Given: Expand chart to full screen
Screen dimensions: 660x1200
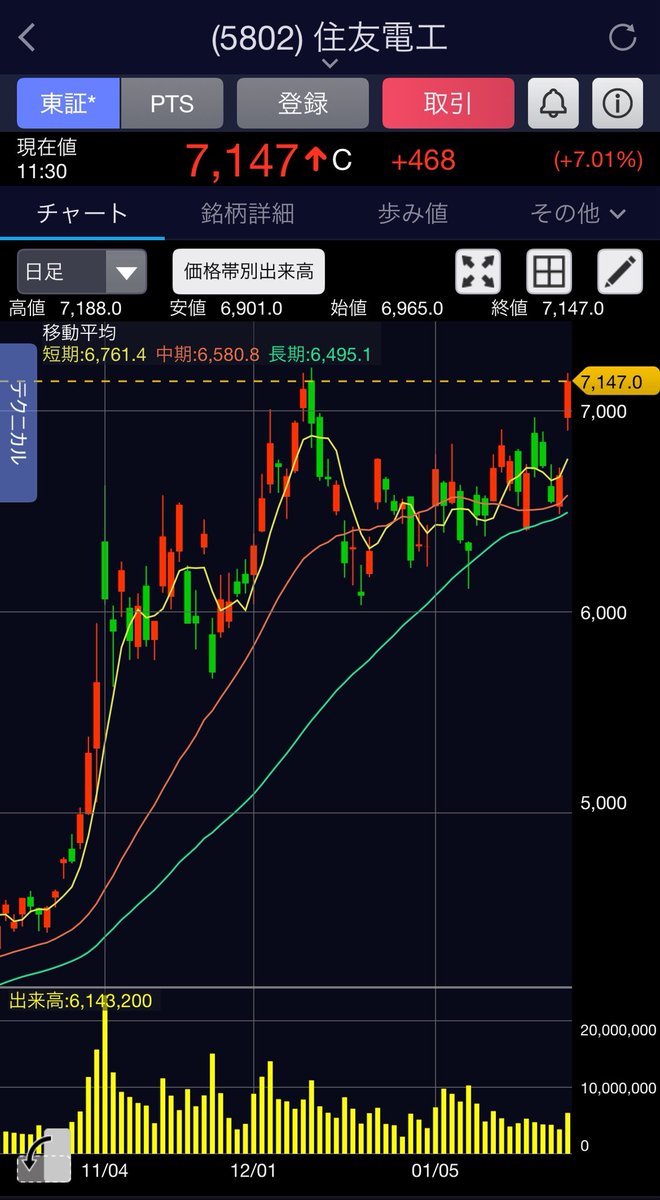Looking at the screenshot, I should 478,271.
